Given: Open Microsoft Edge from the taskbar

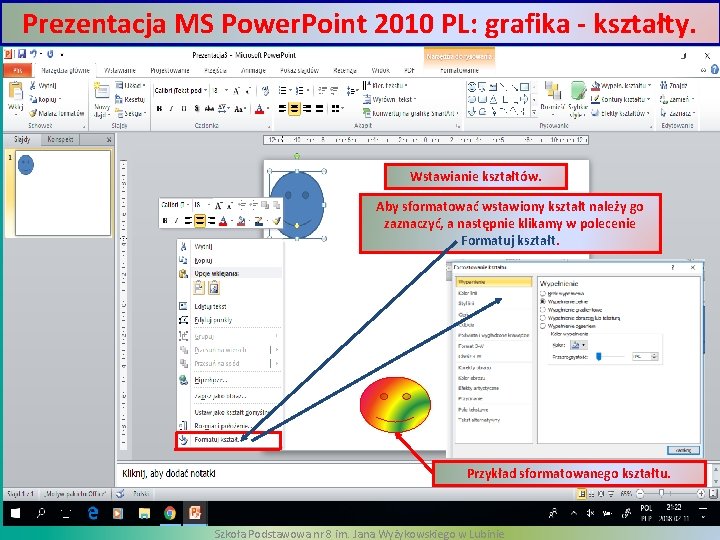Looking at the screenshot, I should [x=93, y=513].
